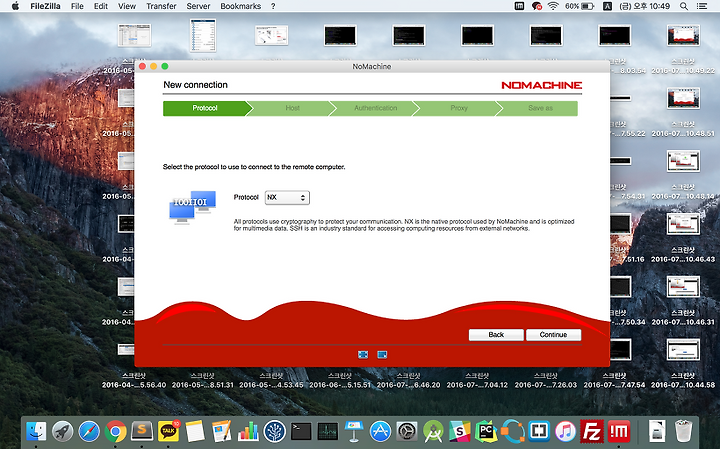Open PyCharm in the Dock
This screenshot has width=720, height=449.
pos(487,432)
